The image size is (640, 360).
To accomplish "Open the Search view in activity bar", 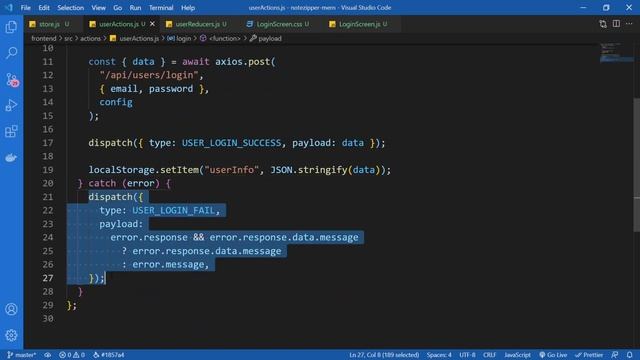I will pyautogui.click(x=11, y=53).
